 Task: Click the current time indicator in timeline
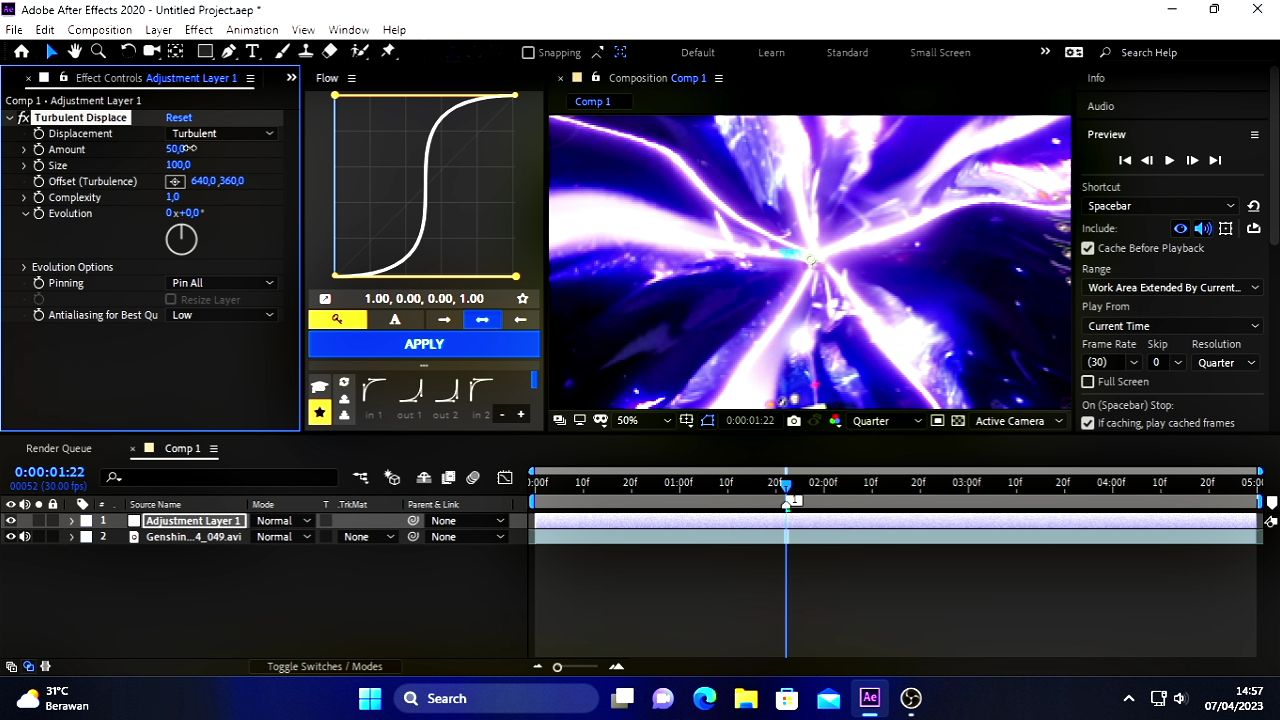pos(786,484)
